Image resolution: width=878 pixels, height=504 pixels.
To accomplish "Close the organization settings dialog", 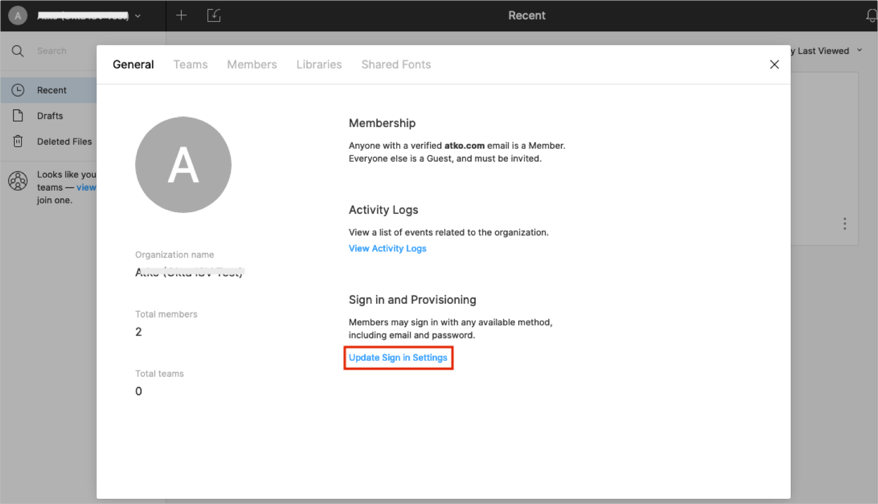I will pyautogui.click(x=774, y=65).
